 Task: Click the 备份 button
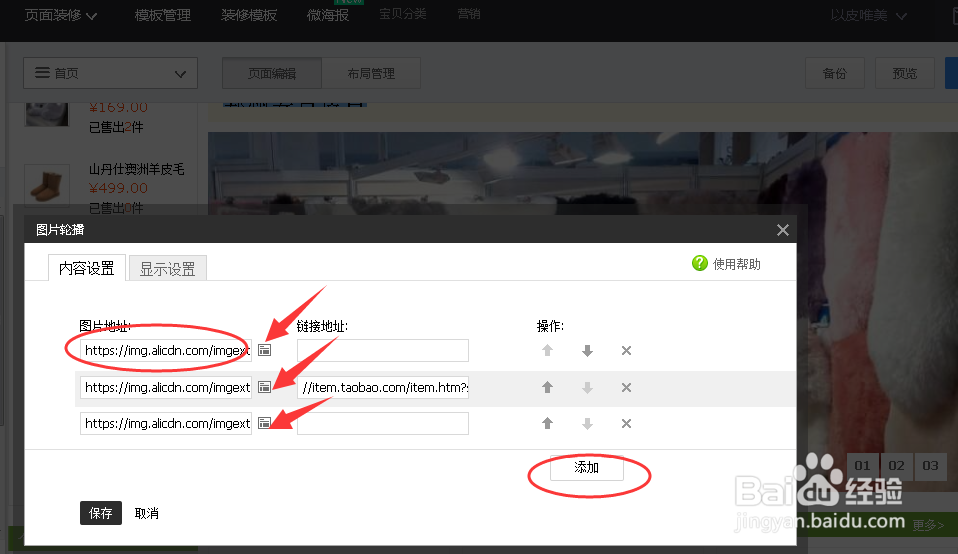click(x=835, y=73)
